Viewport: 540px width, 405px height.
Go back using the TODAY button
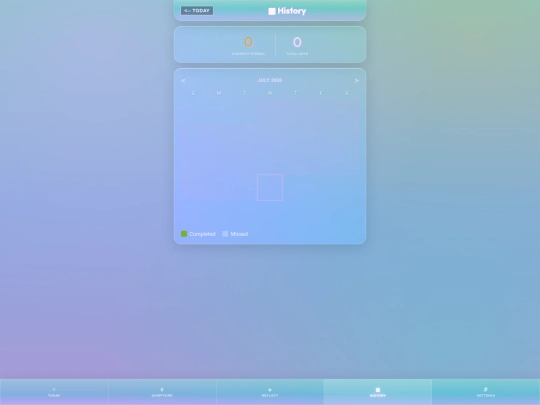(197, 11)
